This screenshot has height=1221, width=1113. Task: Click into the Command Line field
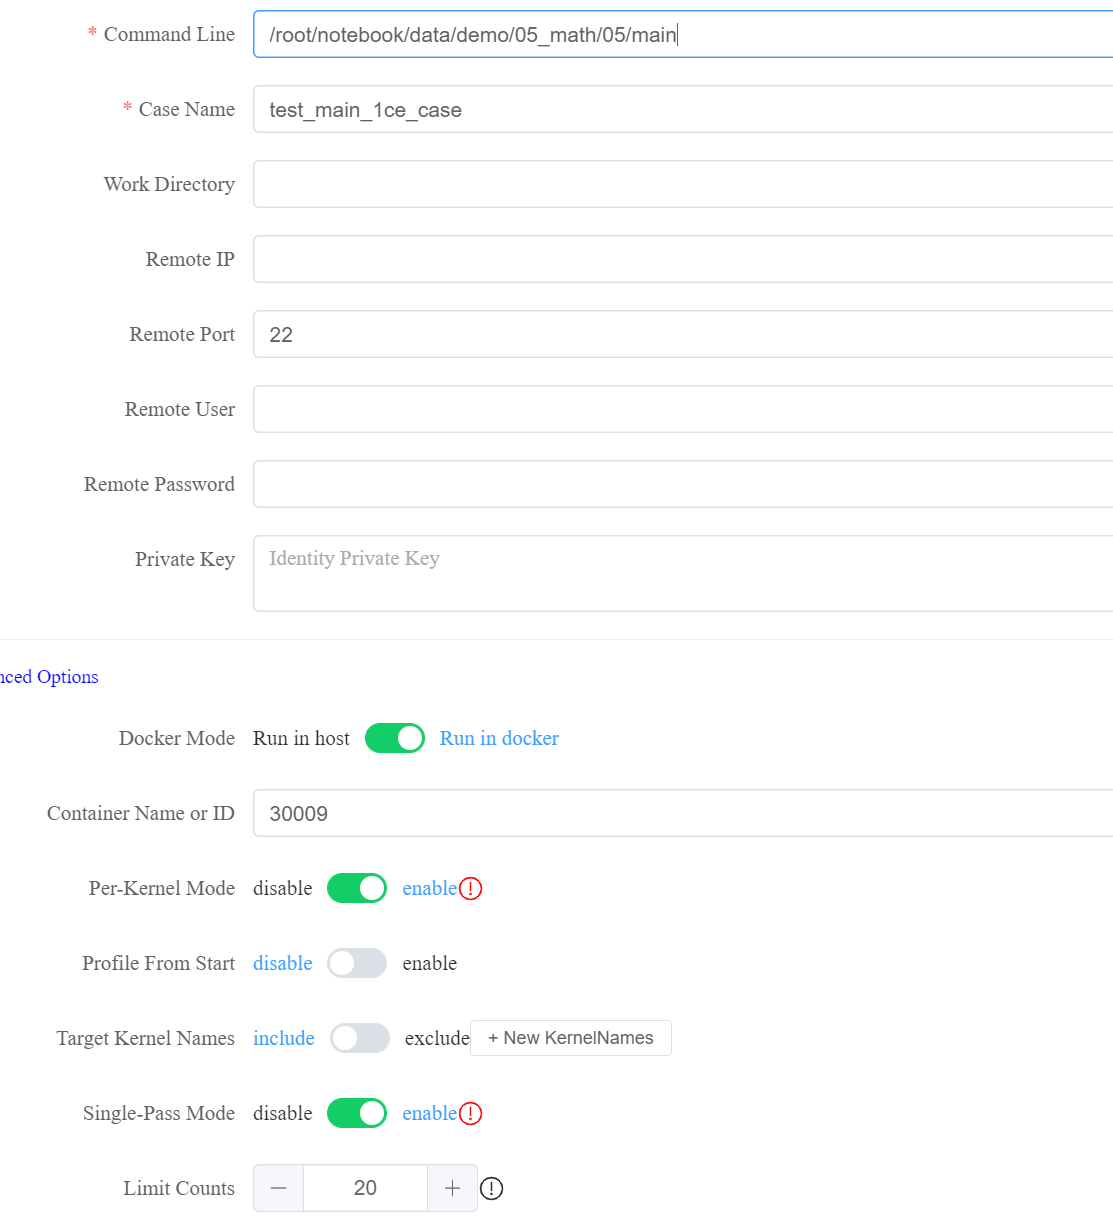tap(680, 35)
